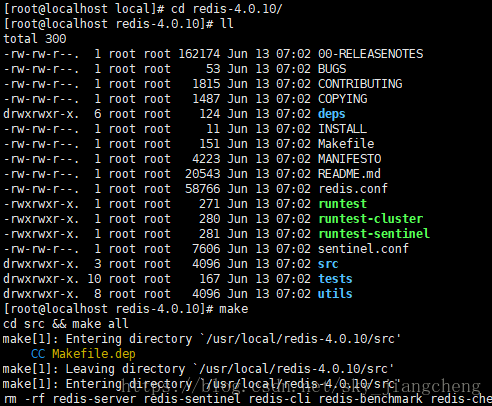Click the link count 10 in tests row

(x=94, y=279)
